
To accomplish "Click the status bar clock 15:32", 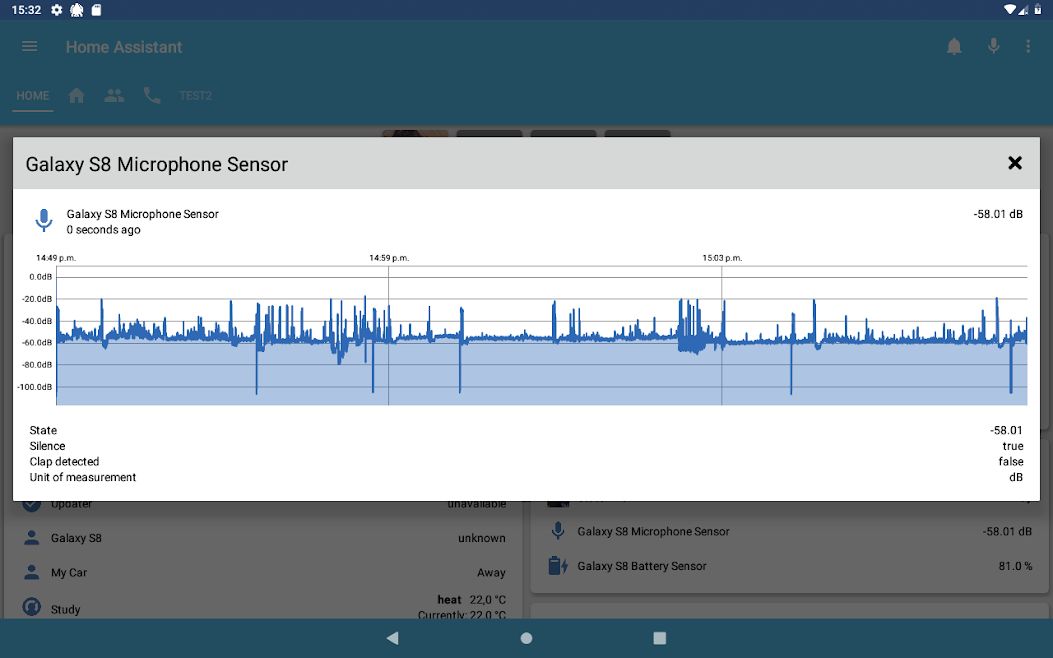I will pyautogui.click(x=26, y=10).
